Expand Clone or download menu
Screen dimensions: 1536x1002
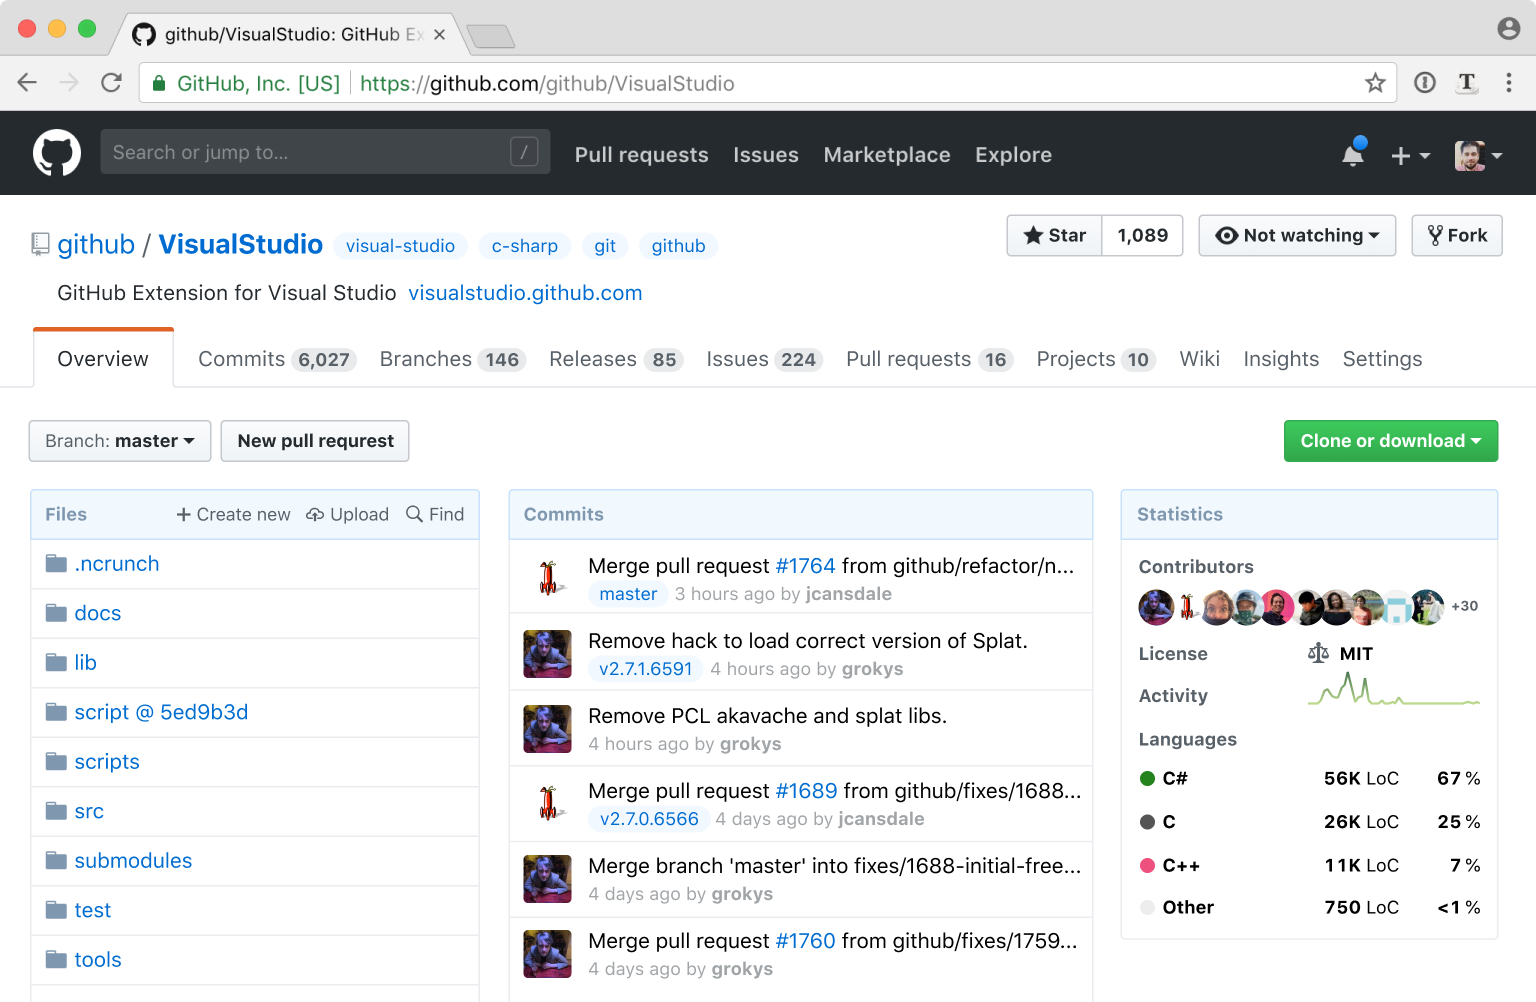[1390, 441]
